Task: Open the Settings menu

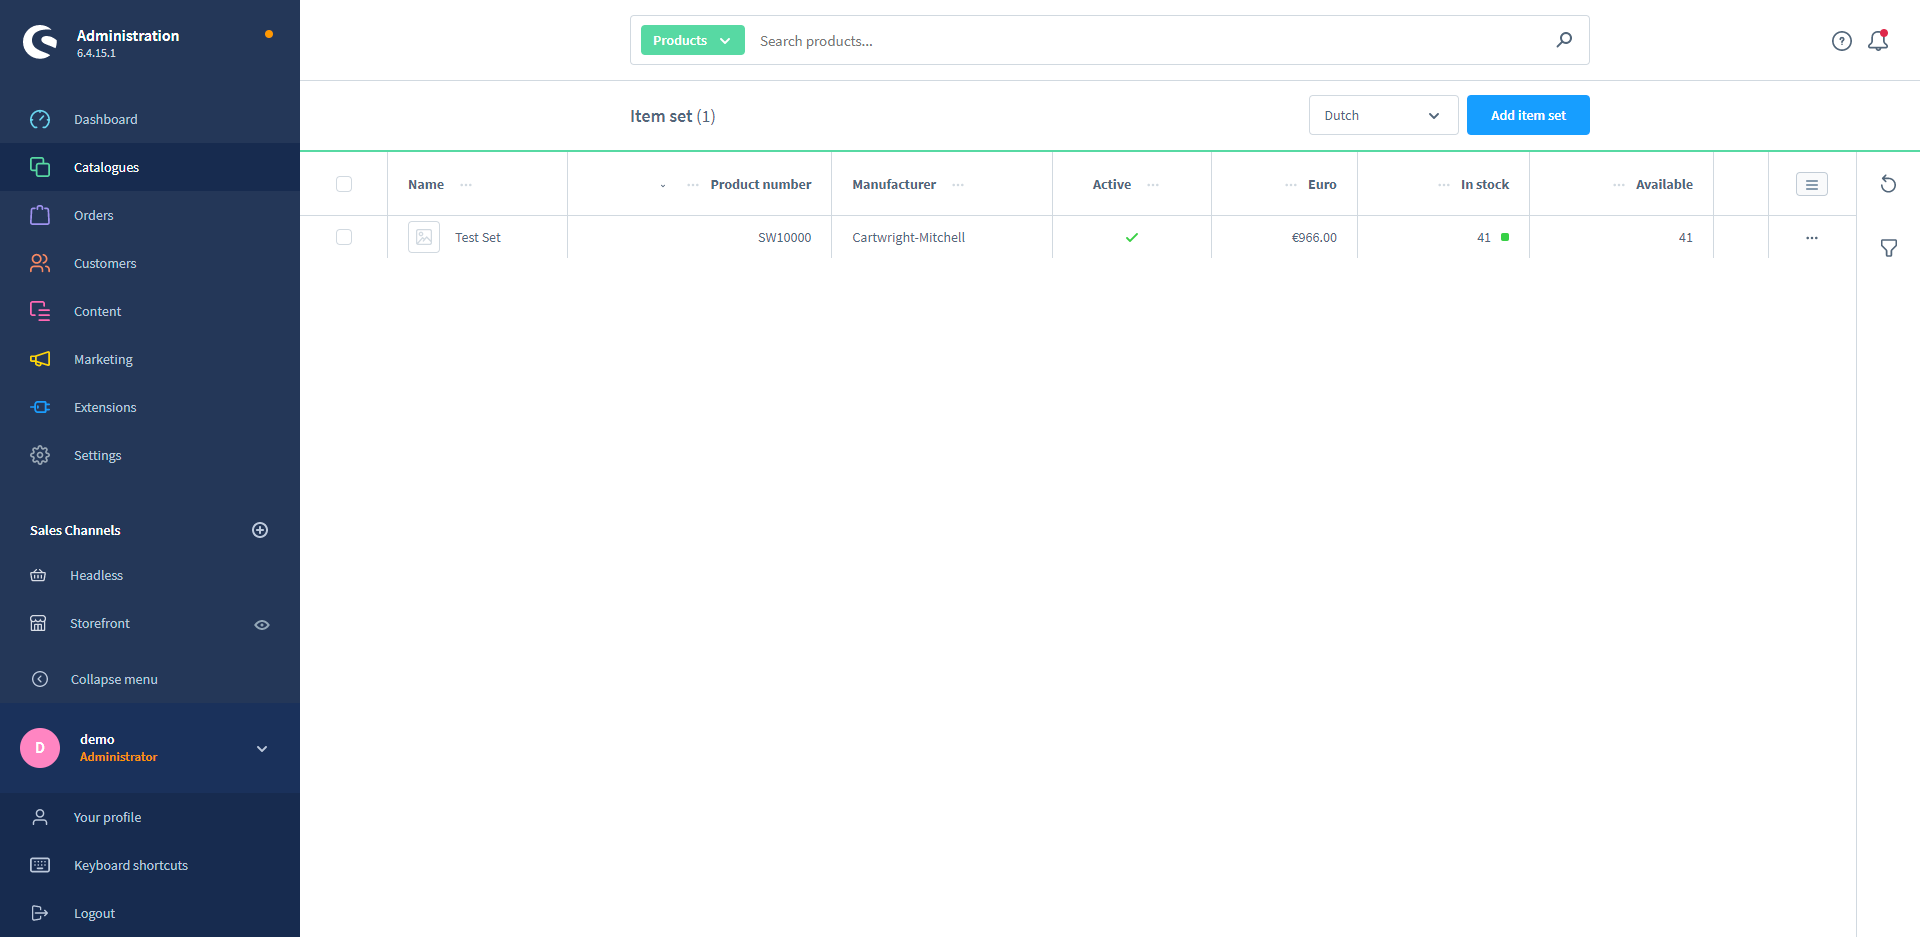Action: click(150, 455)
